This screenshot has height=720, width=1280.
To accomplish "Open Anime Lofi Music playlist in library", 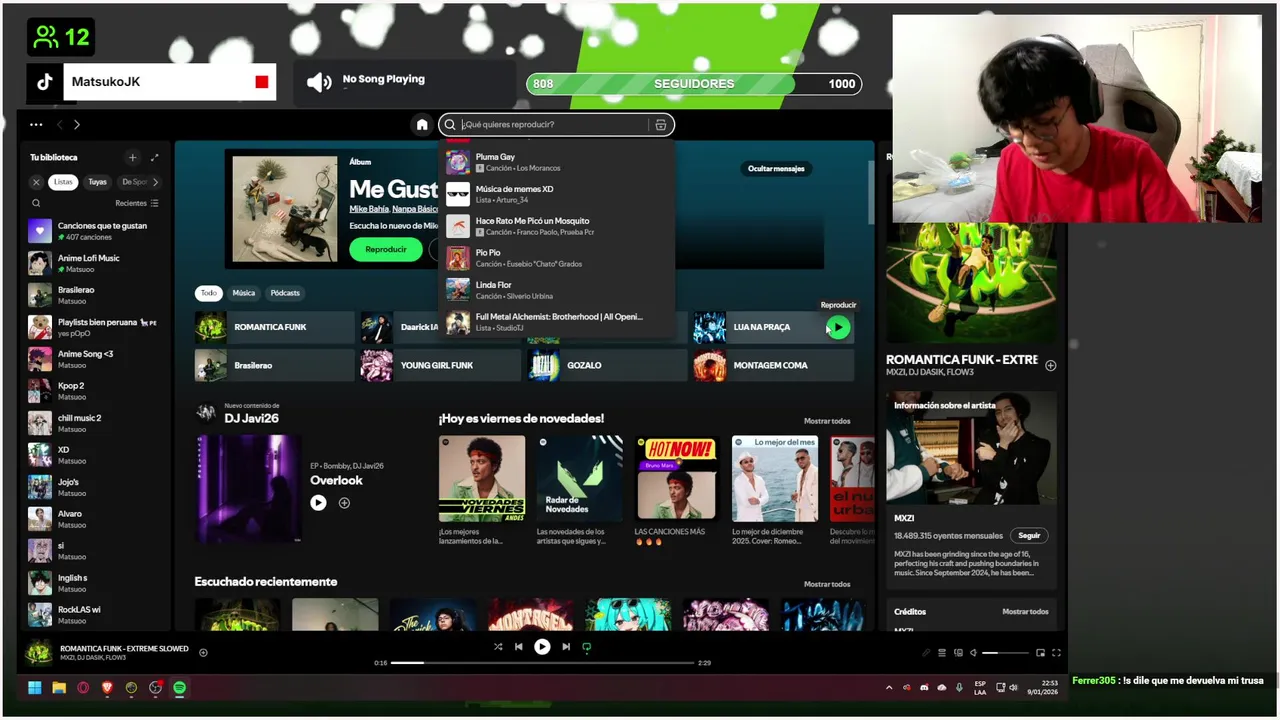I will (95, 263).
